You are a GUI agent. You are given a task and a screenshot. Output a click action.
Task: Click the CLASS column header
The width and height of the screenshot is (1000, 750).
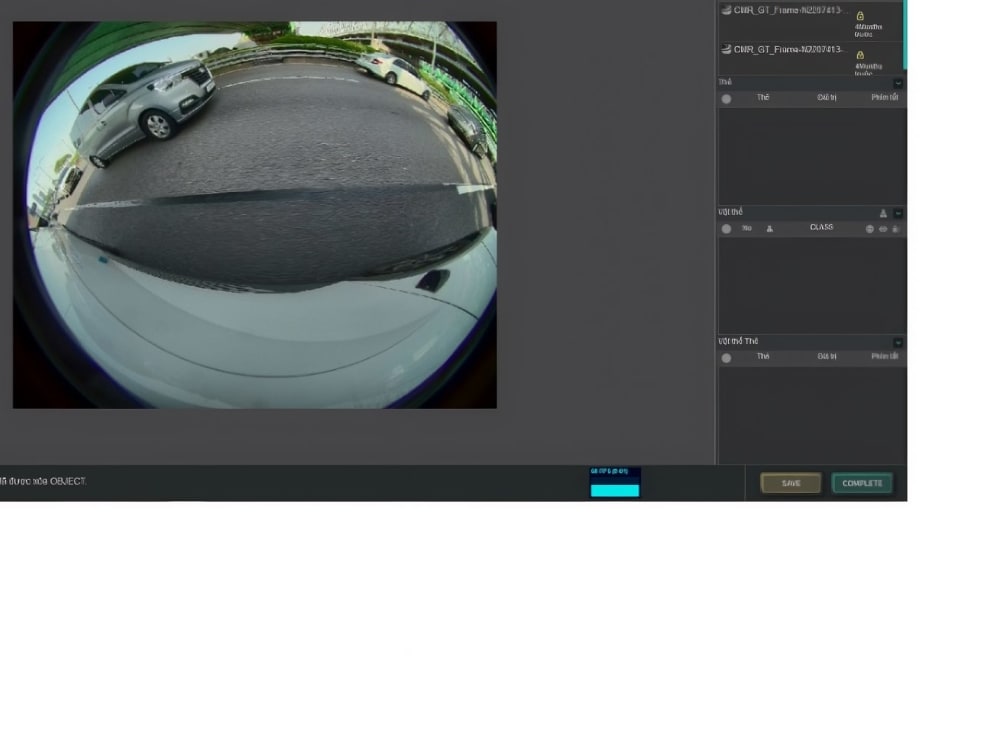821,227
